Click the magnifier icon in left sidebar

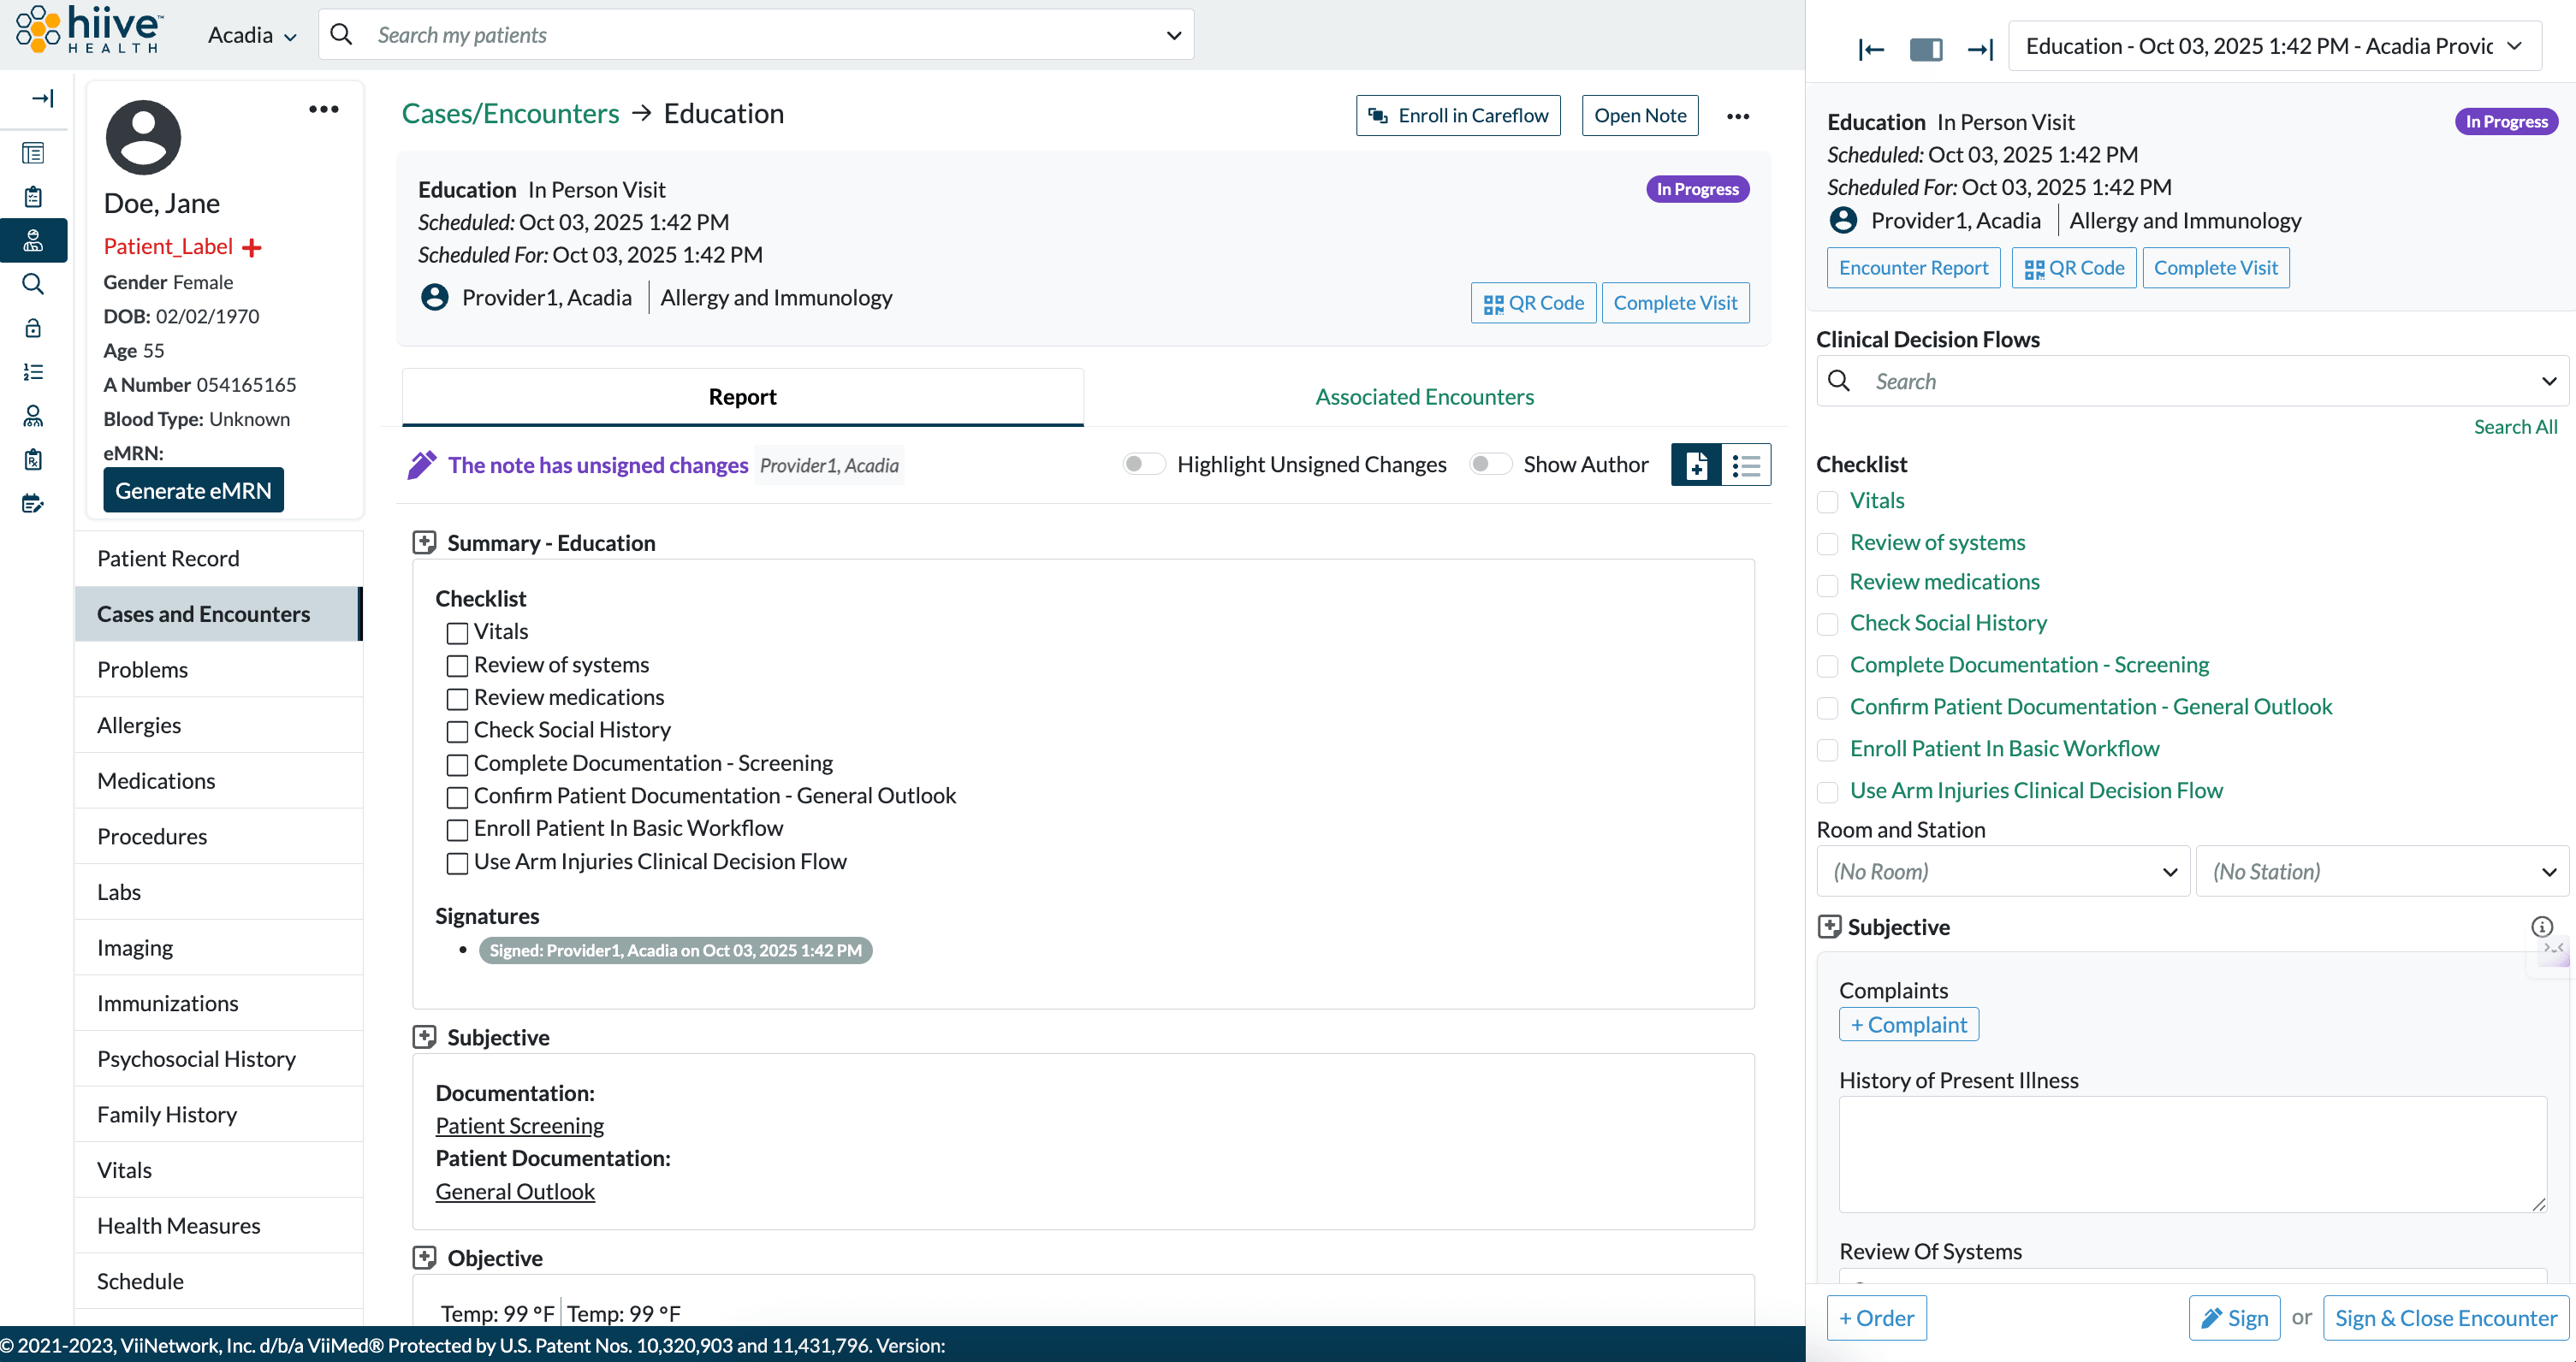tap(33, 284)
